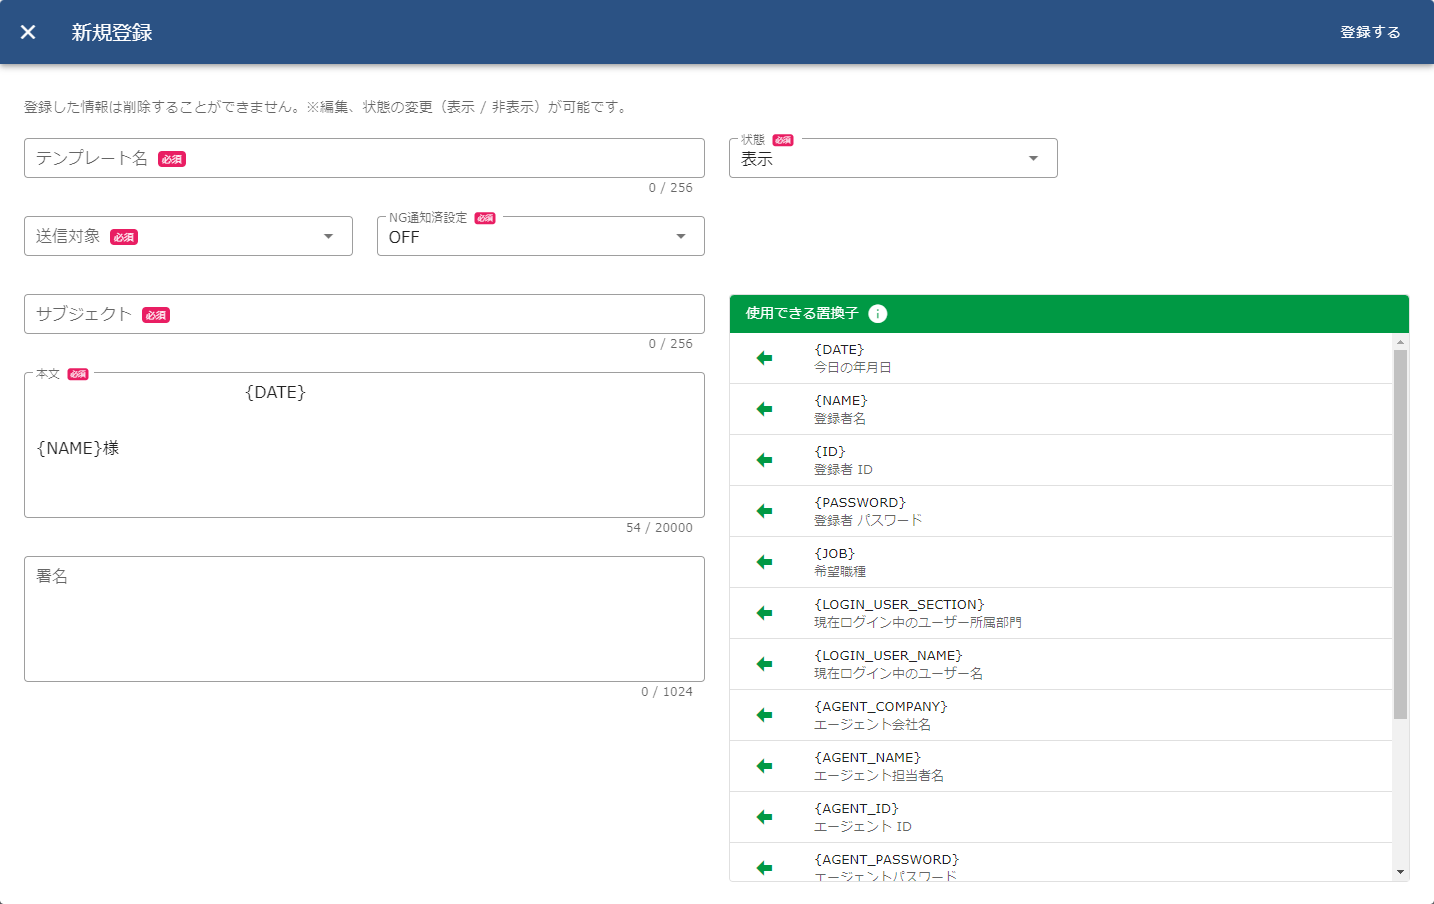Image resolution: width=1434 pixels, height=904 pixels.
Task: Click the arrow next to {AGENT_COMPANY}
Action: (x=764, y=715)
